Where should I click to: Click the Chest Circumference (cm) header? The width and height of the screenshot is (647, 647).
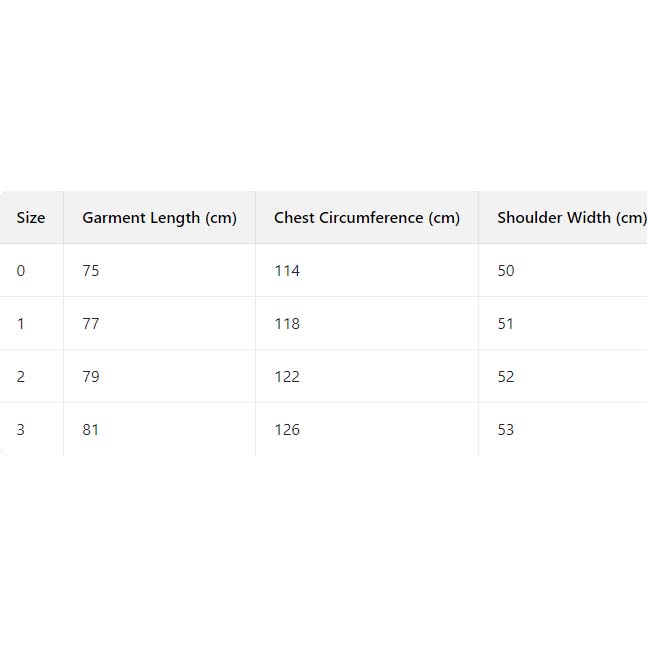[x=367, y=218]
